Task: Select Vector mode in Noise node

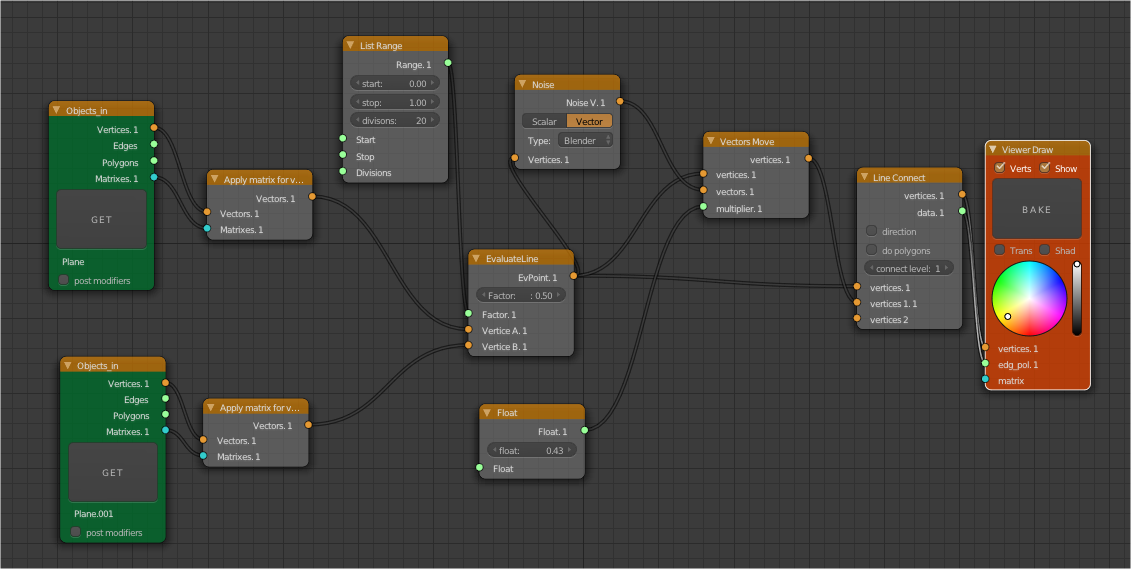Action: [589, 121]
